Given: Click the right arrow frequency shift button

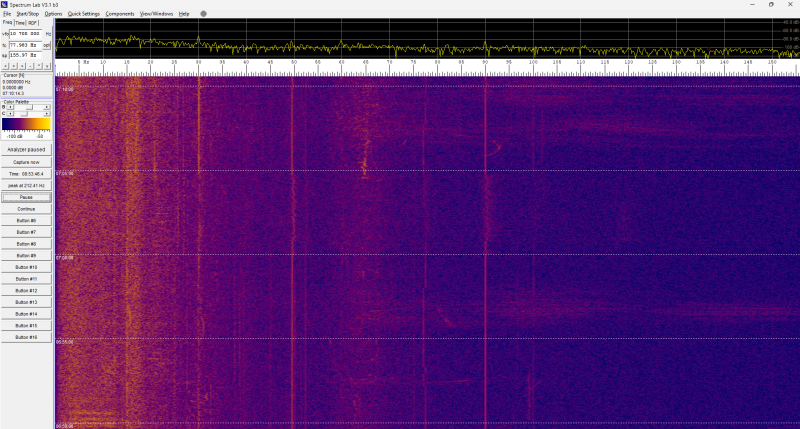Looking at the screenshot, I should click(13, 66).
